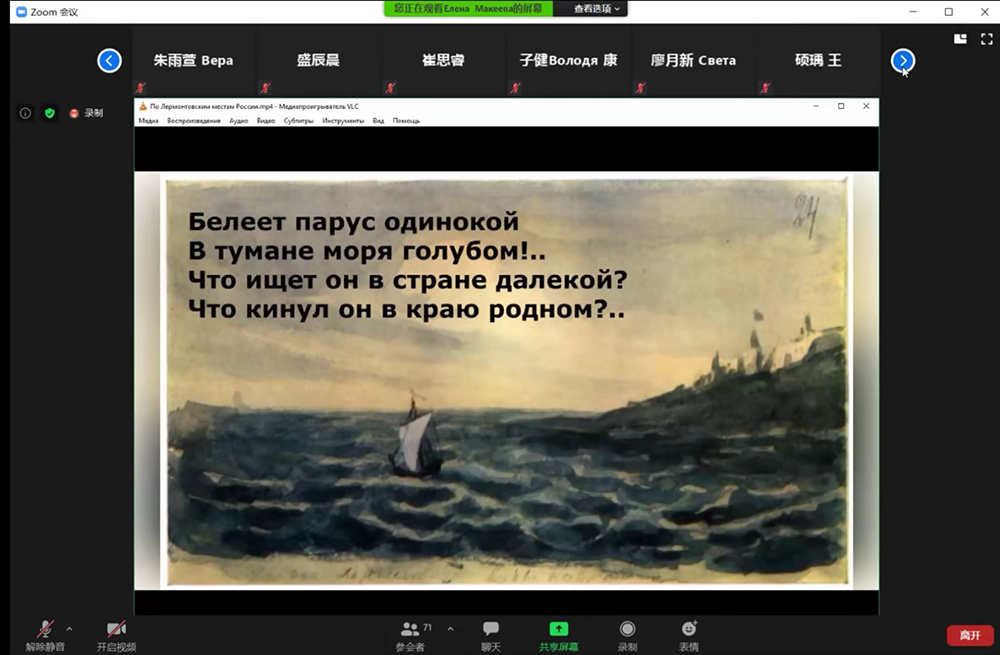Show previous participants with left arrow
This screenshot has width=1000, height=655.
[109, 61]
